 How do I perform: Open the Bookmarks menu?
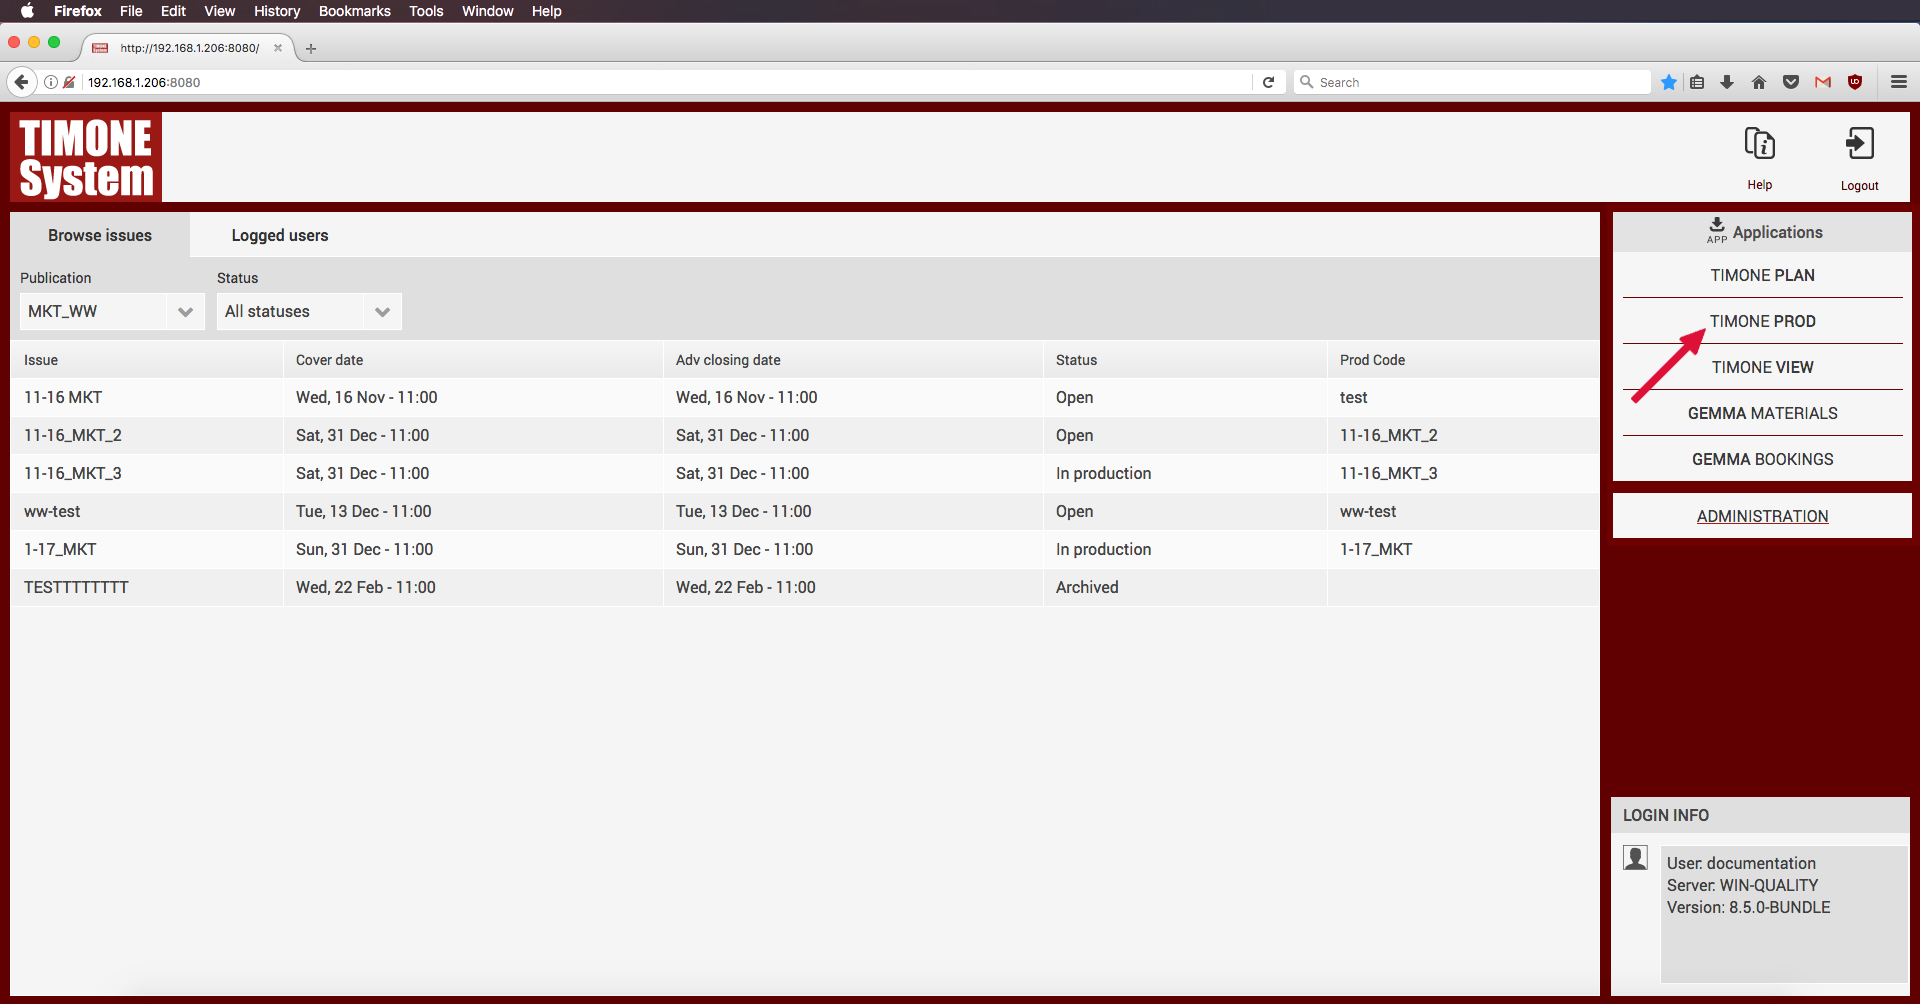[354, 11]
